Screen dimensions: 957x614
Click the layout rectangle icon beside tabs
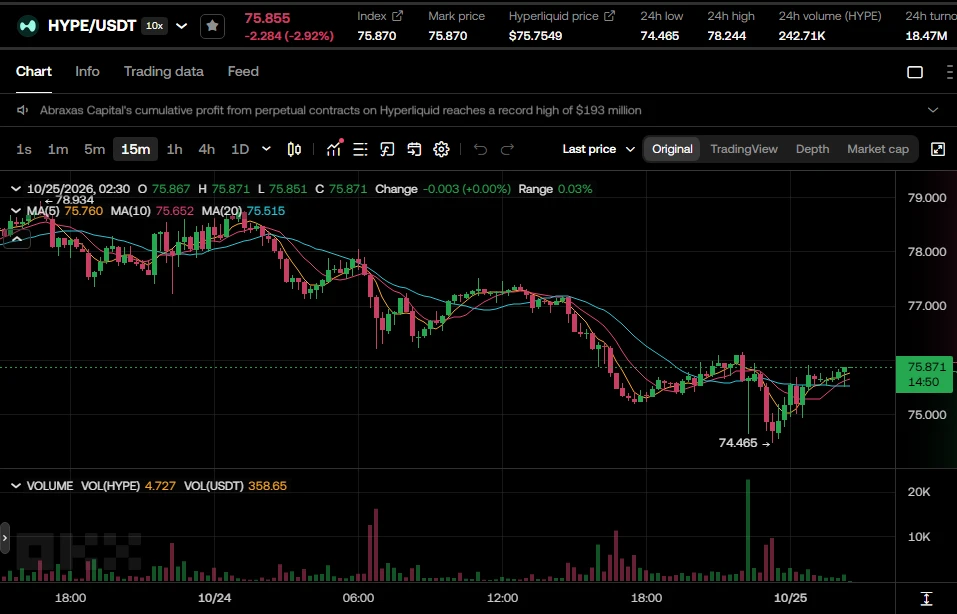tap(915, 72)
